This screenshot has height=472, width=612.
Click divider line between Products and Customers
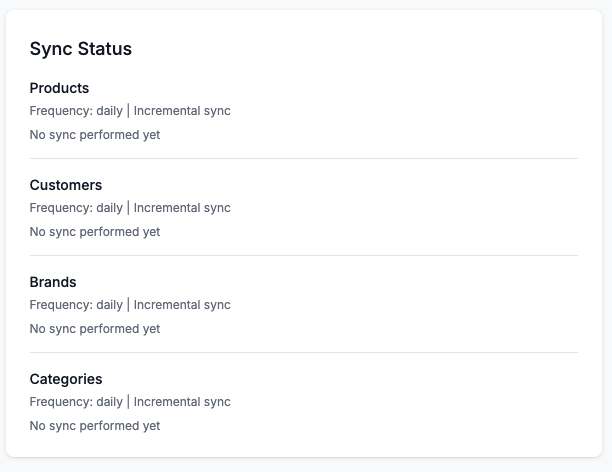point(304,158)
